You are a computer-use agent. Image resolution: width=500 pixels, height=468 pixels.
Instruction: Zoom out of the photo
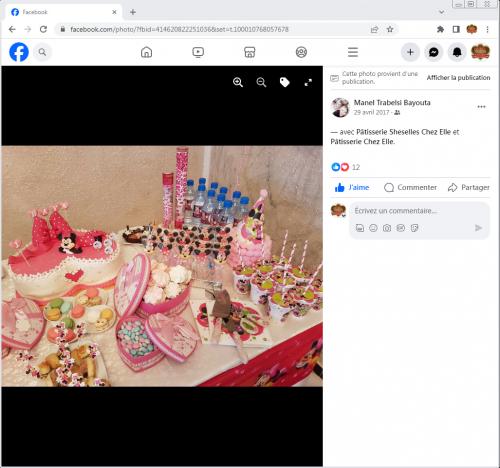tap(261, 82)
